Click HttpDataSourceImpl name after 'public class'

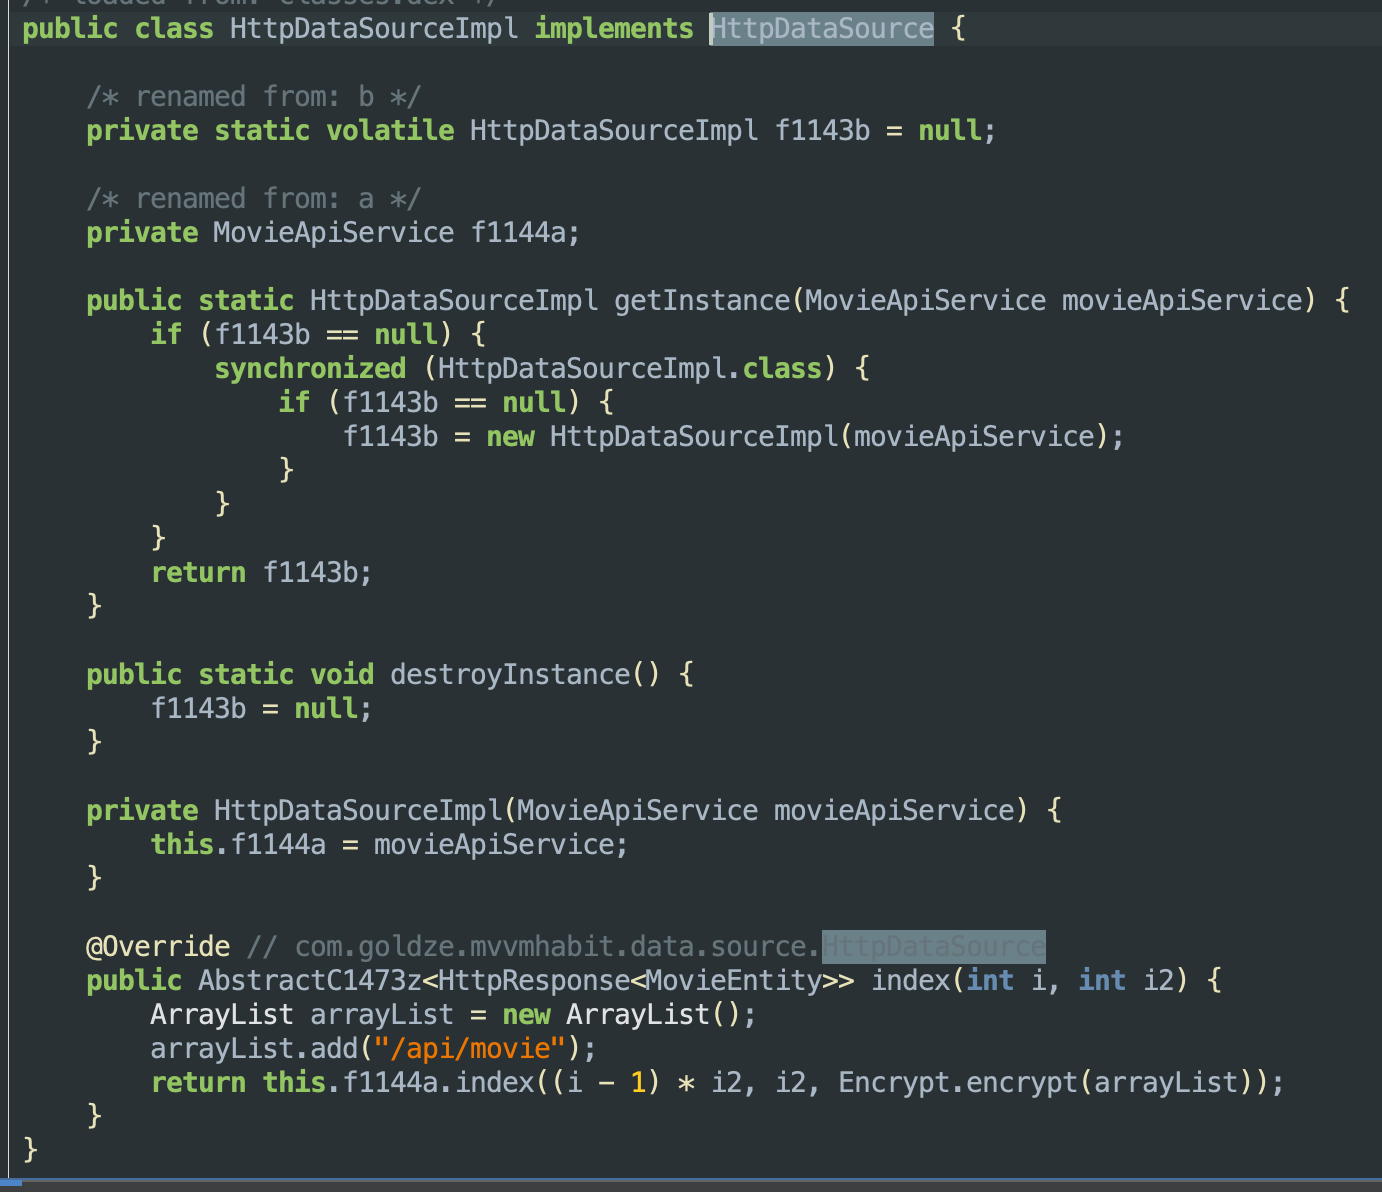click(x=374, y=29)
